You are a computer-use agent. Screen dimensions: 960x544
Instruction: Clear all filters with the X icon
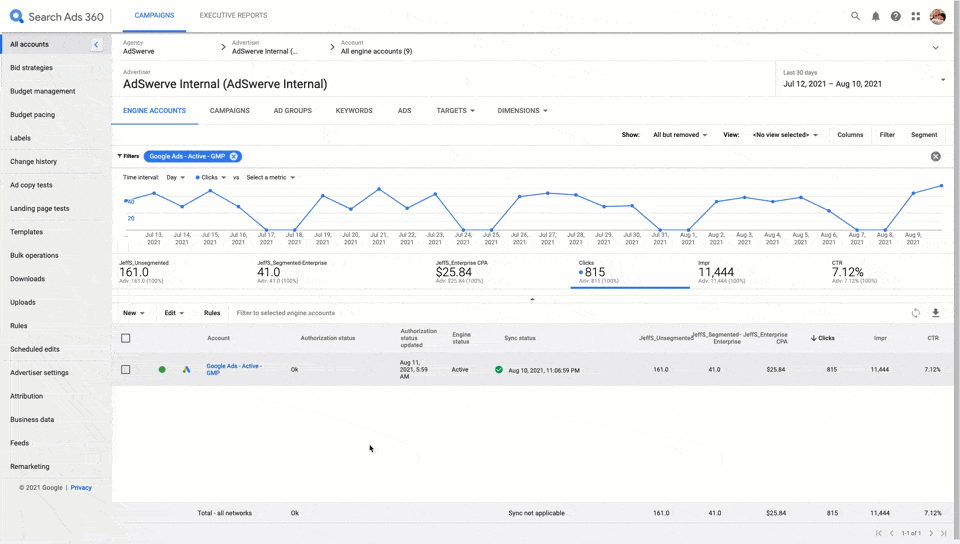point(936,156)
